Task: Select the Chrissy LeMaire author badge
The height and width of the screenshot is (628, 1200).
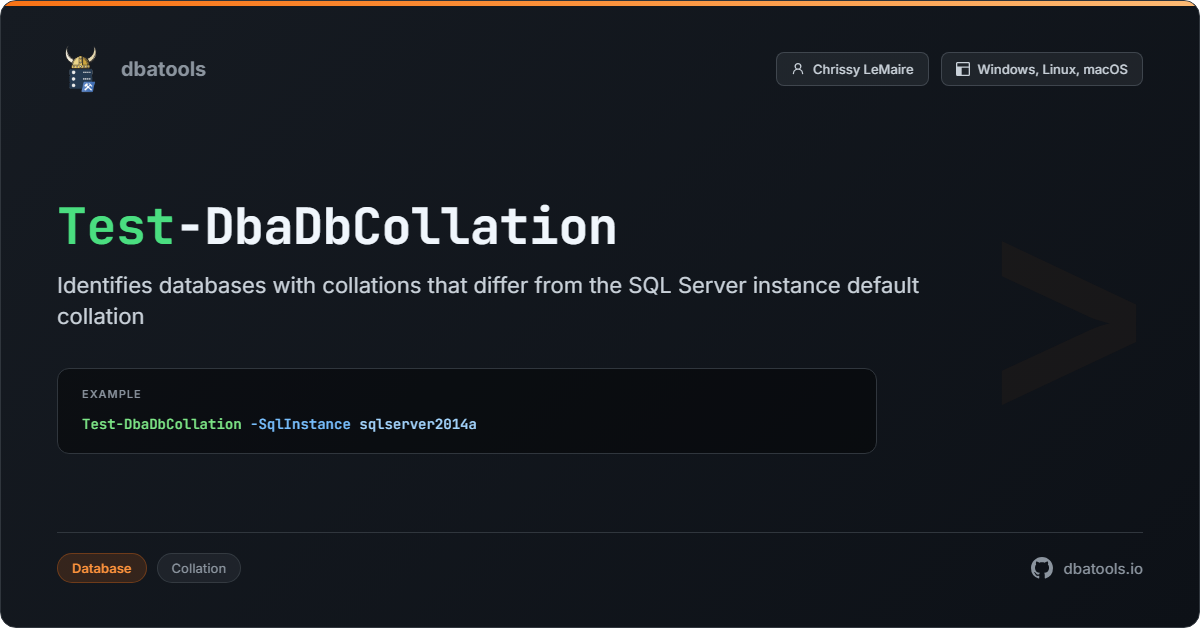Action: pyautogui.click(x=852, y=69)
